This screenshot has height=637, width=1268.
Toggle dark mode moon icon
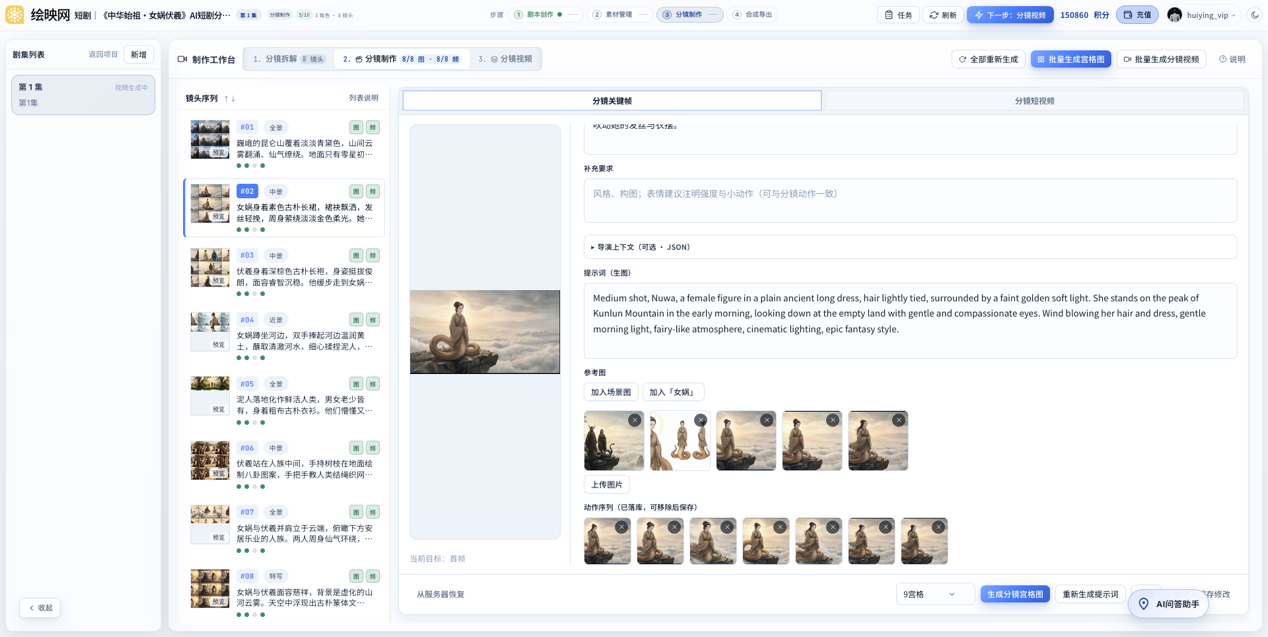1254,15
